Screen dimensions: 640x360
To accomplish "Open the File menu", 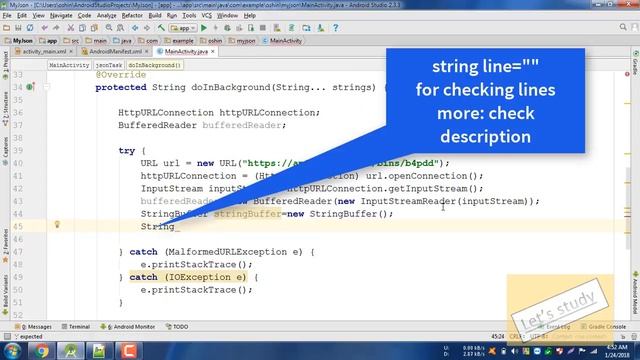I will 7,16.
